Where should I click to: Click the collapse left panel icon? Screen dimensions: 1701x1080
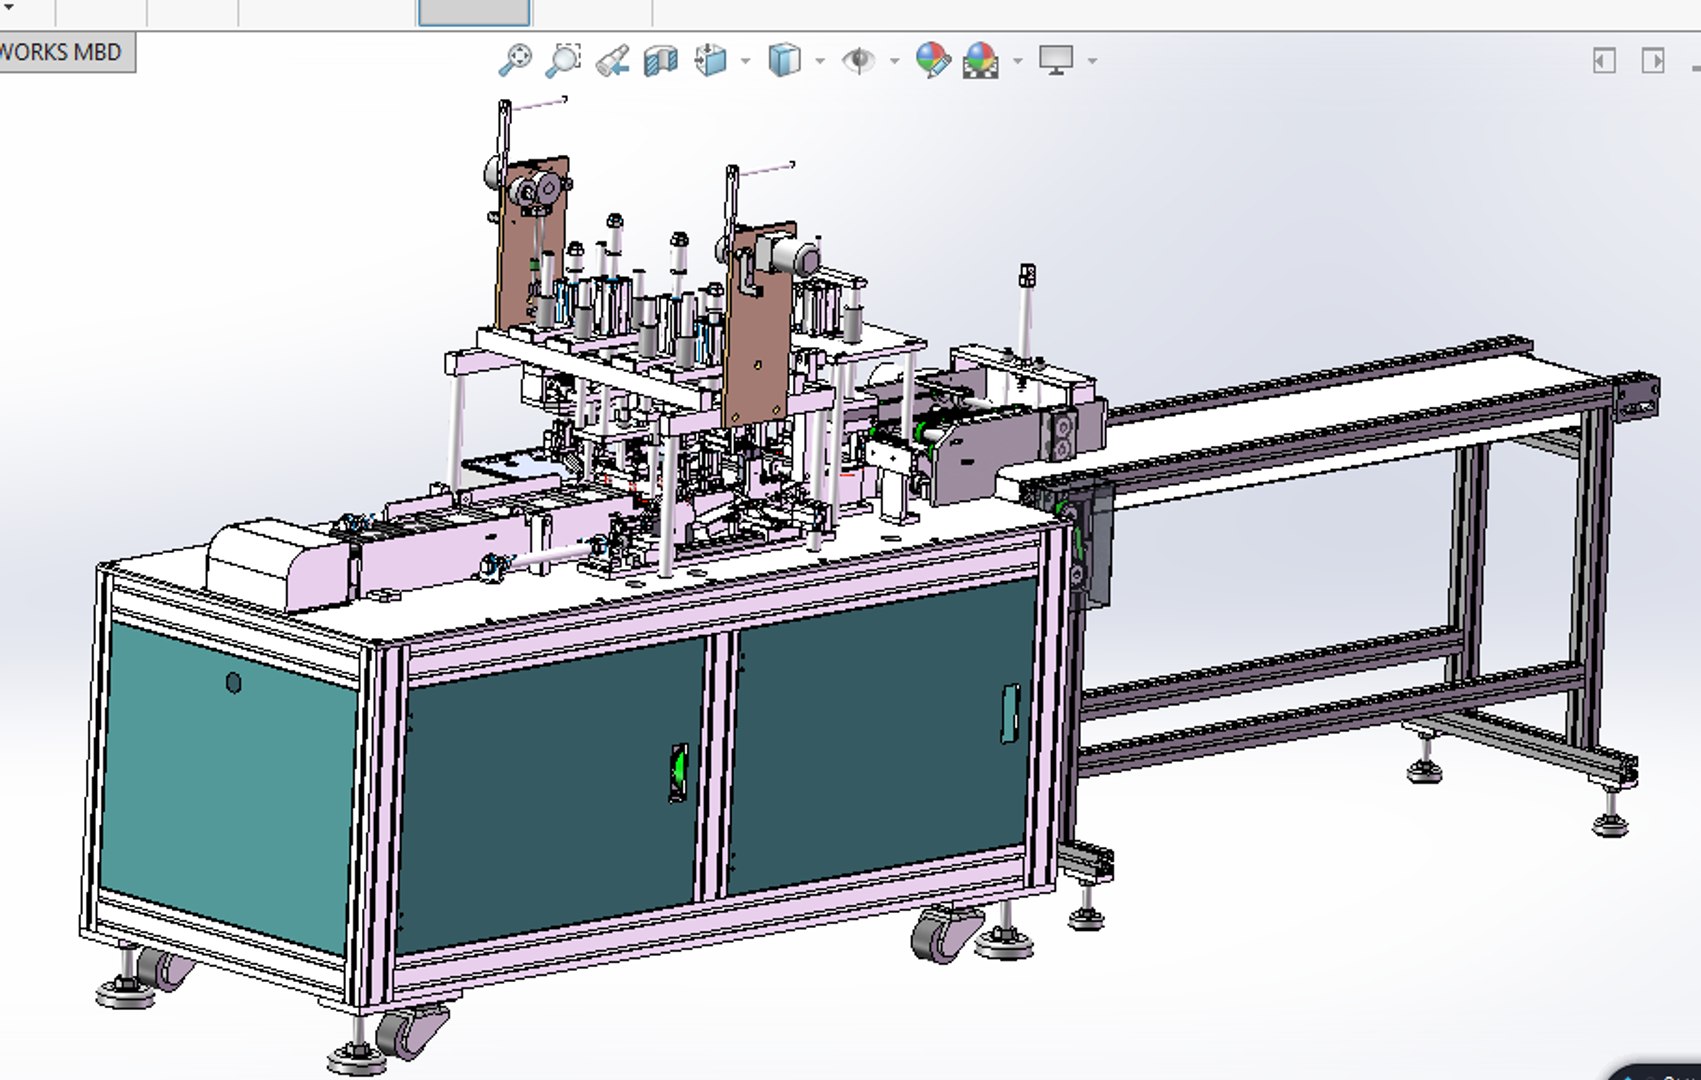[1604, 61]
